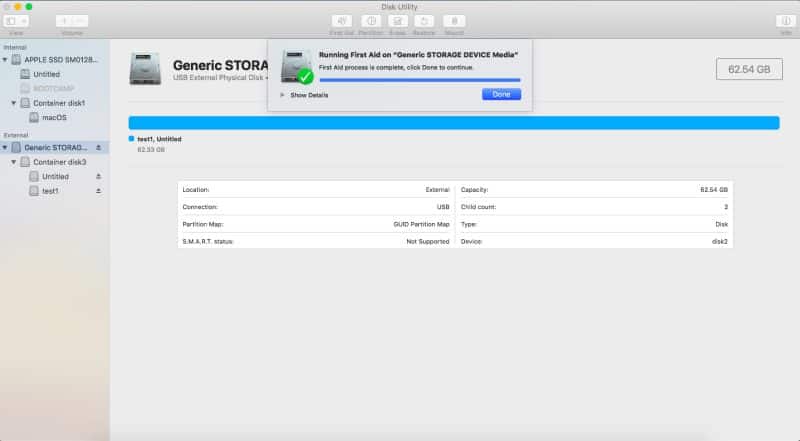Image resolution: width=800 pixels, height=441 pixels.
Task: Click the Done button in First Aid dialog
Action: pos(501,94)
